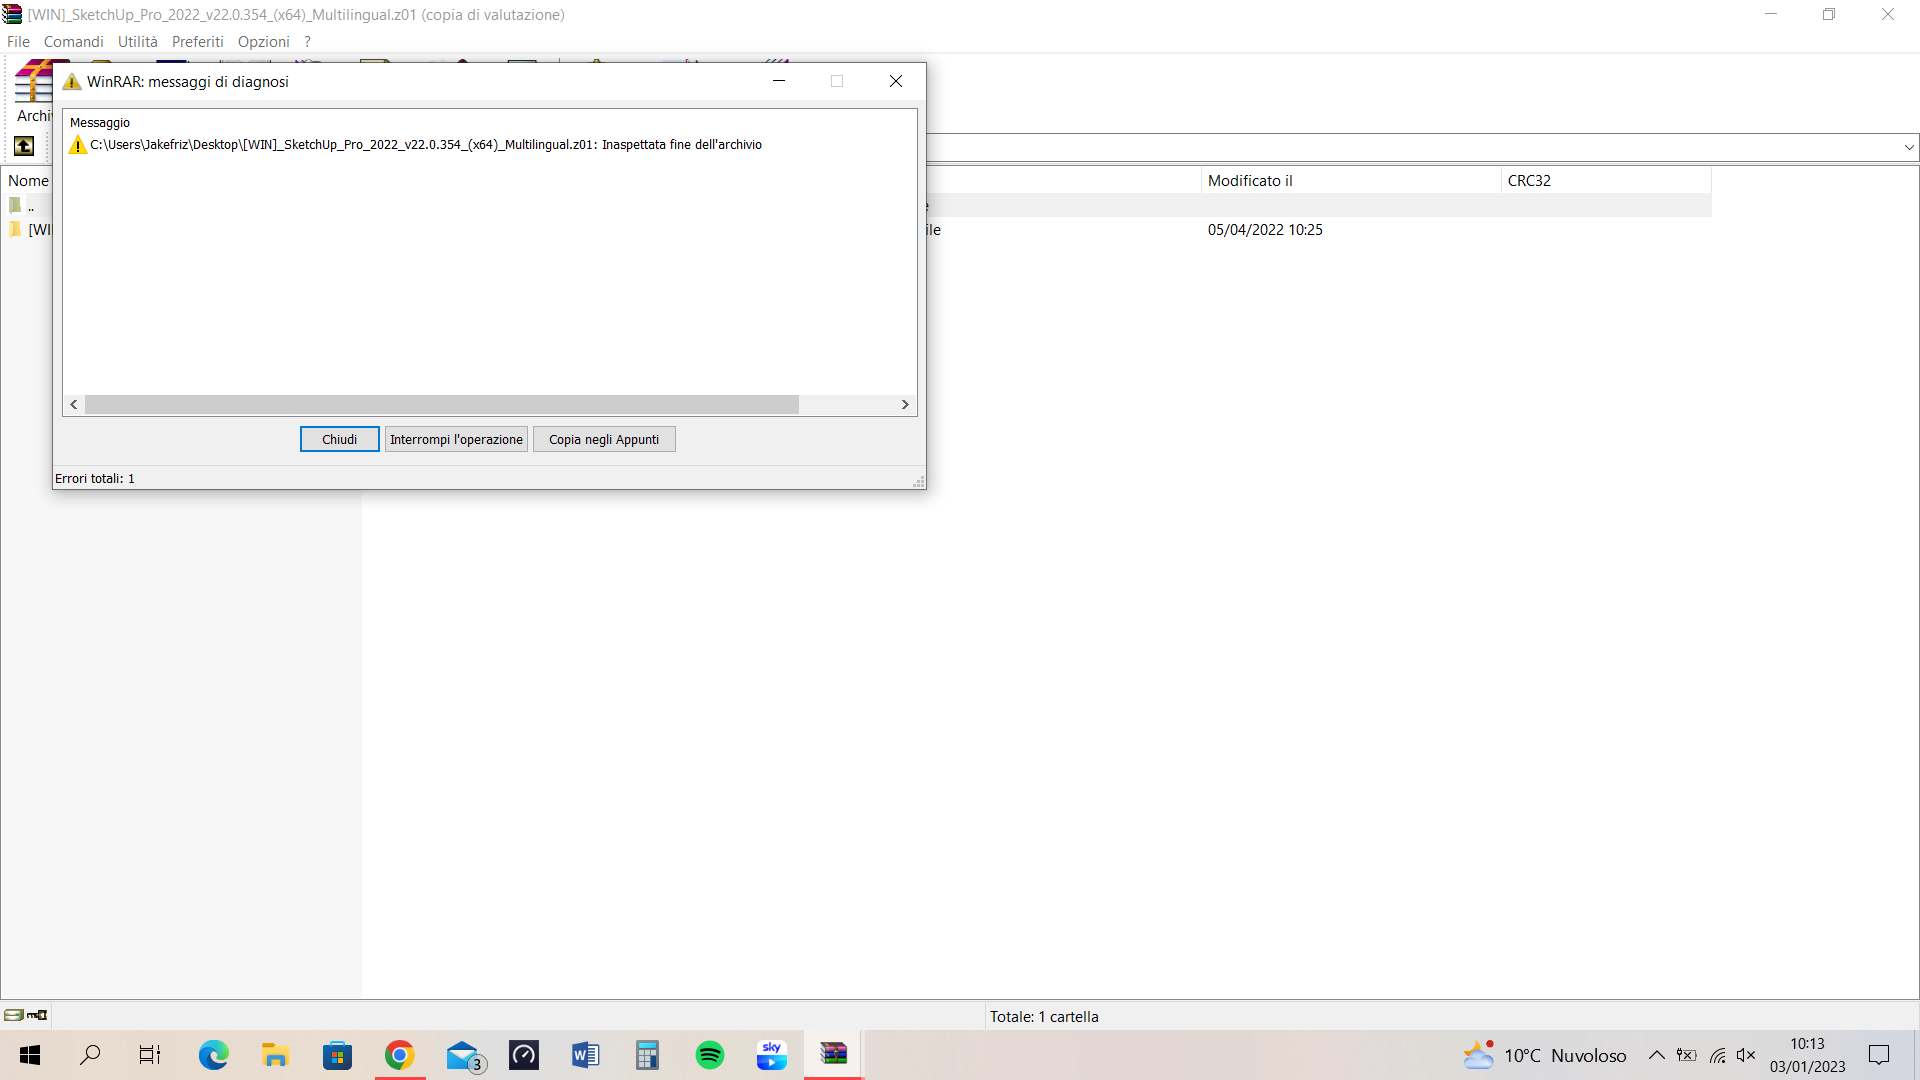Close the diagnostic dialog with its X button
Viewport: 1920px width, 1080px height.
pos(896,81)
